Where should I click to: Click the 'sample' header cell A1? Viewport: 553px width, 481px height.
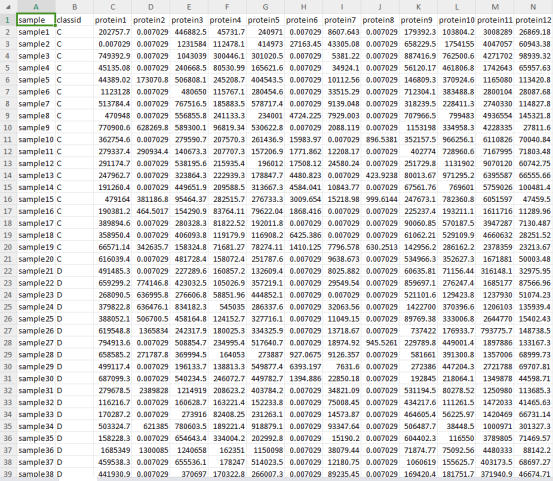(36, 20)
